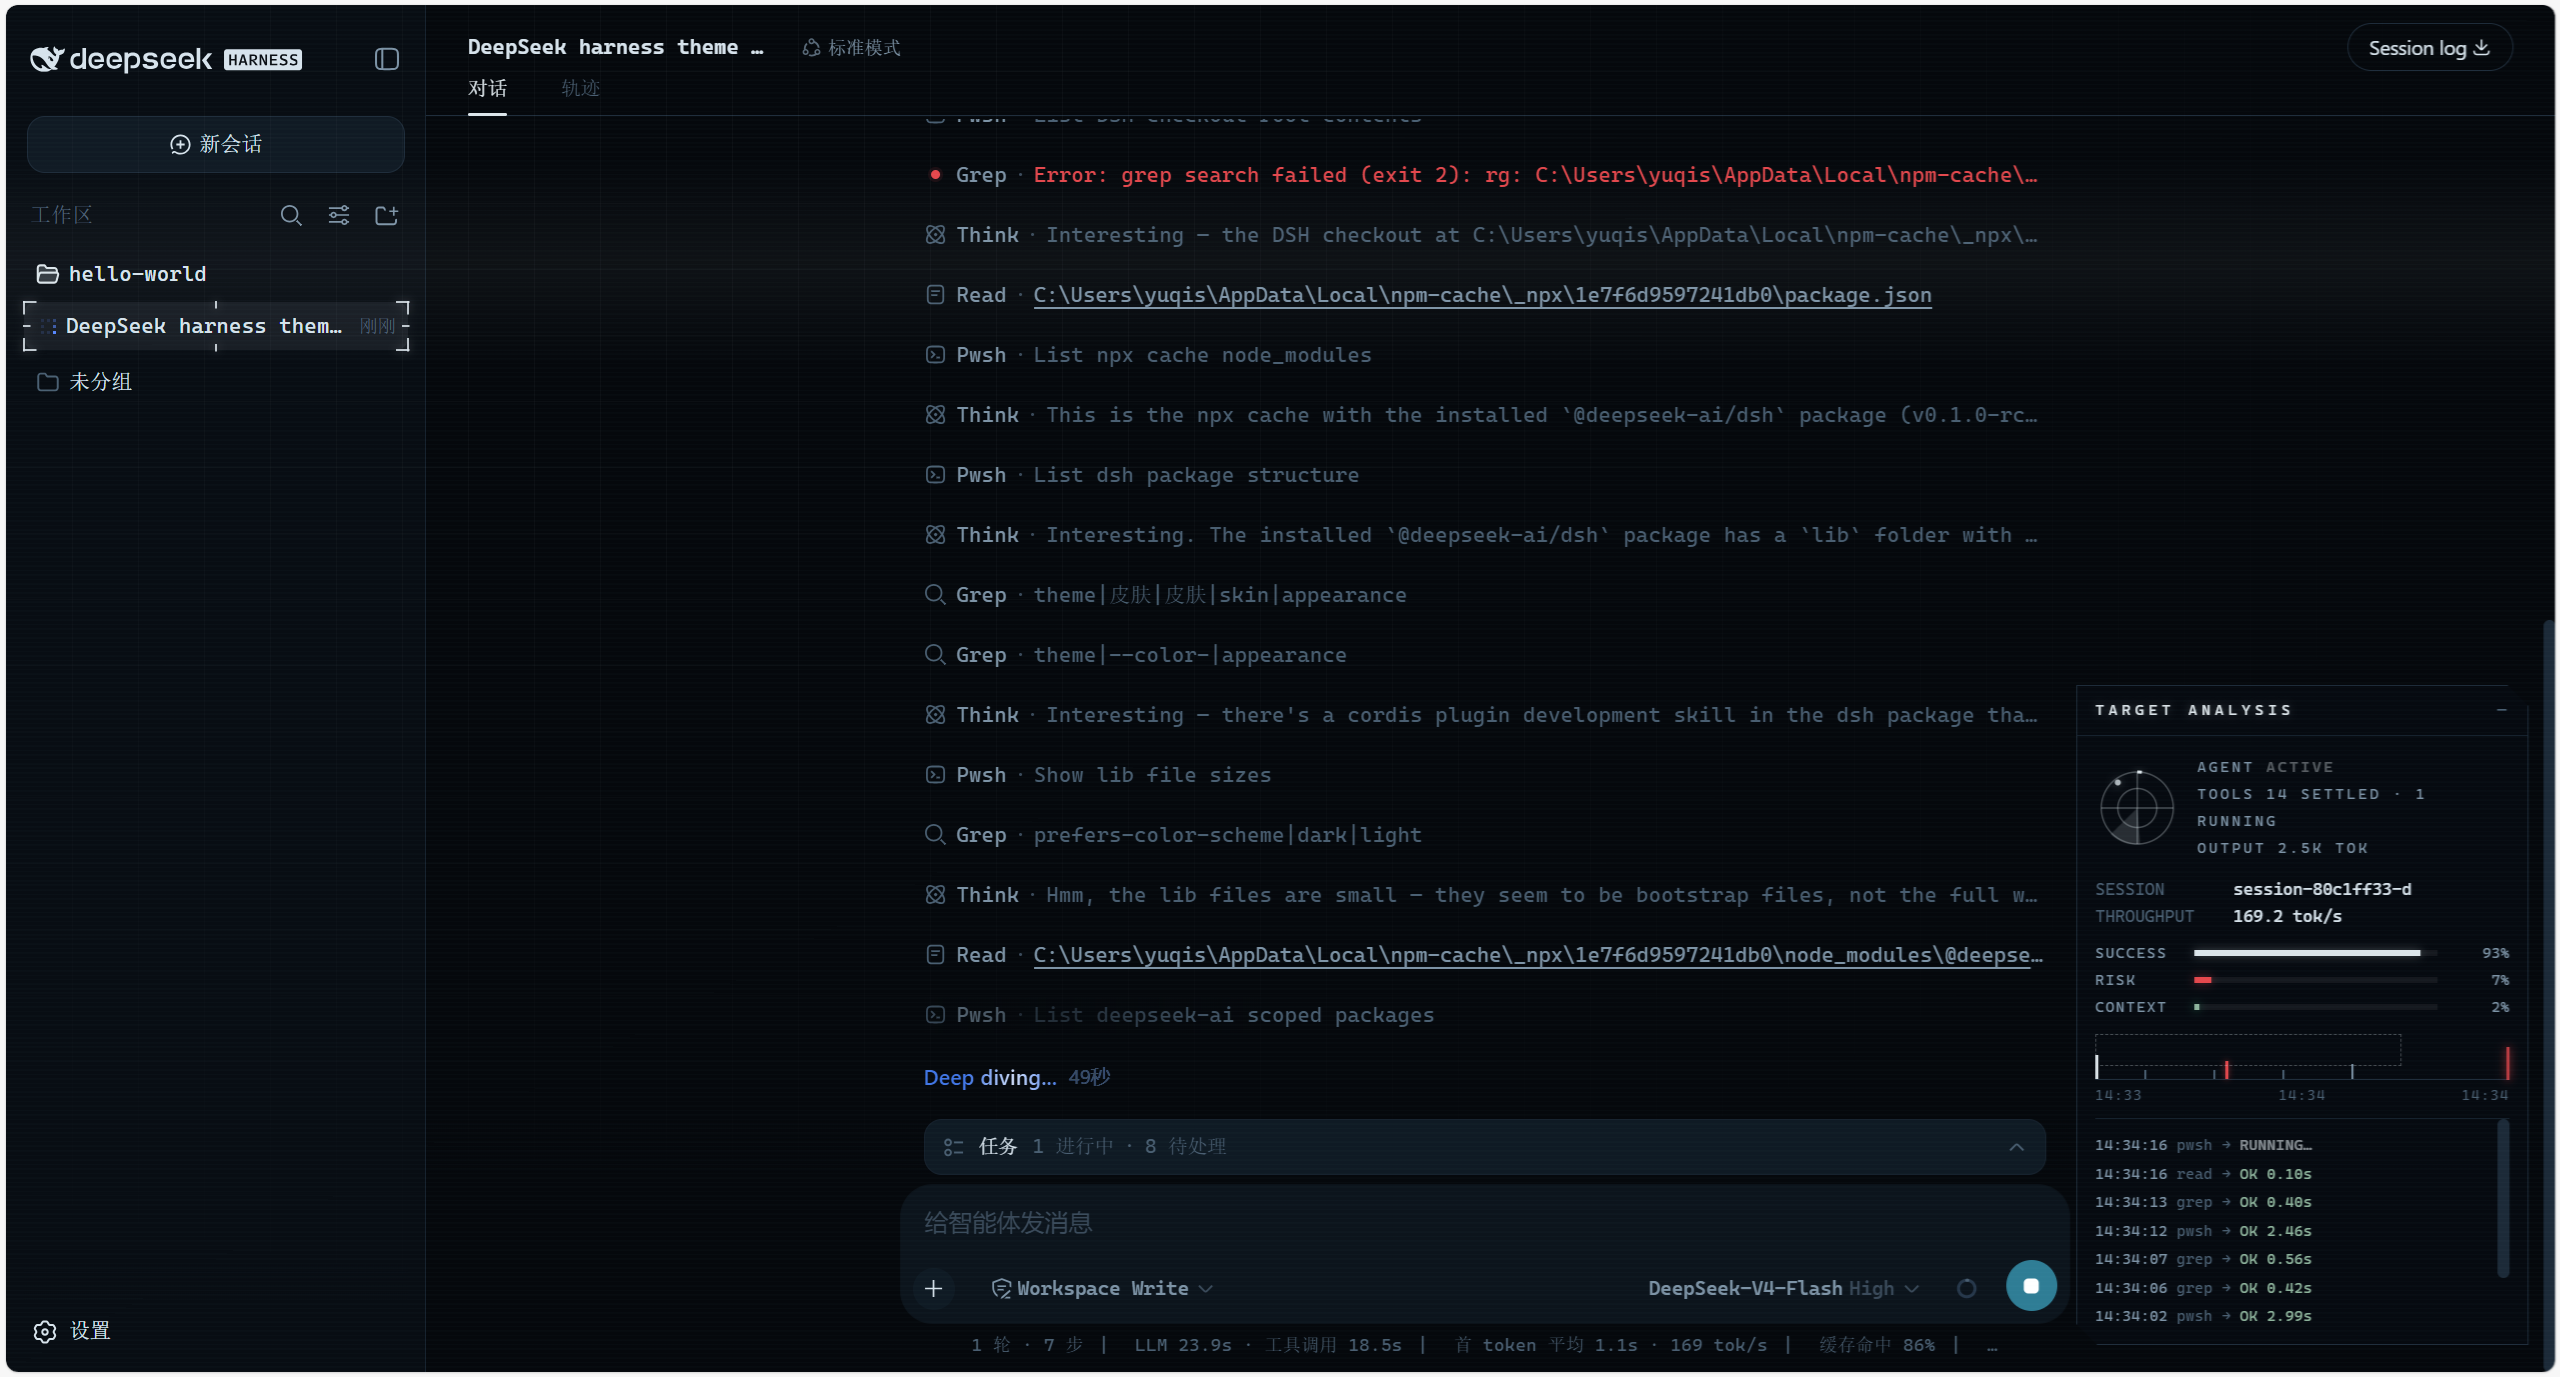Start a new conversation with 新会话
The image size is (2560, 1377).
[216, 144]
